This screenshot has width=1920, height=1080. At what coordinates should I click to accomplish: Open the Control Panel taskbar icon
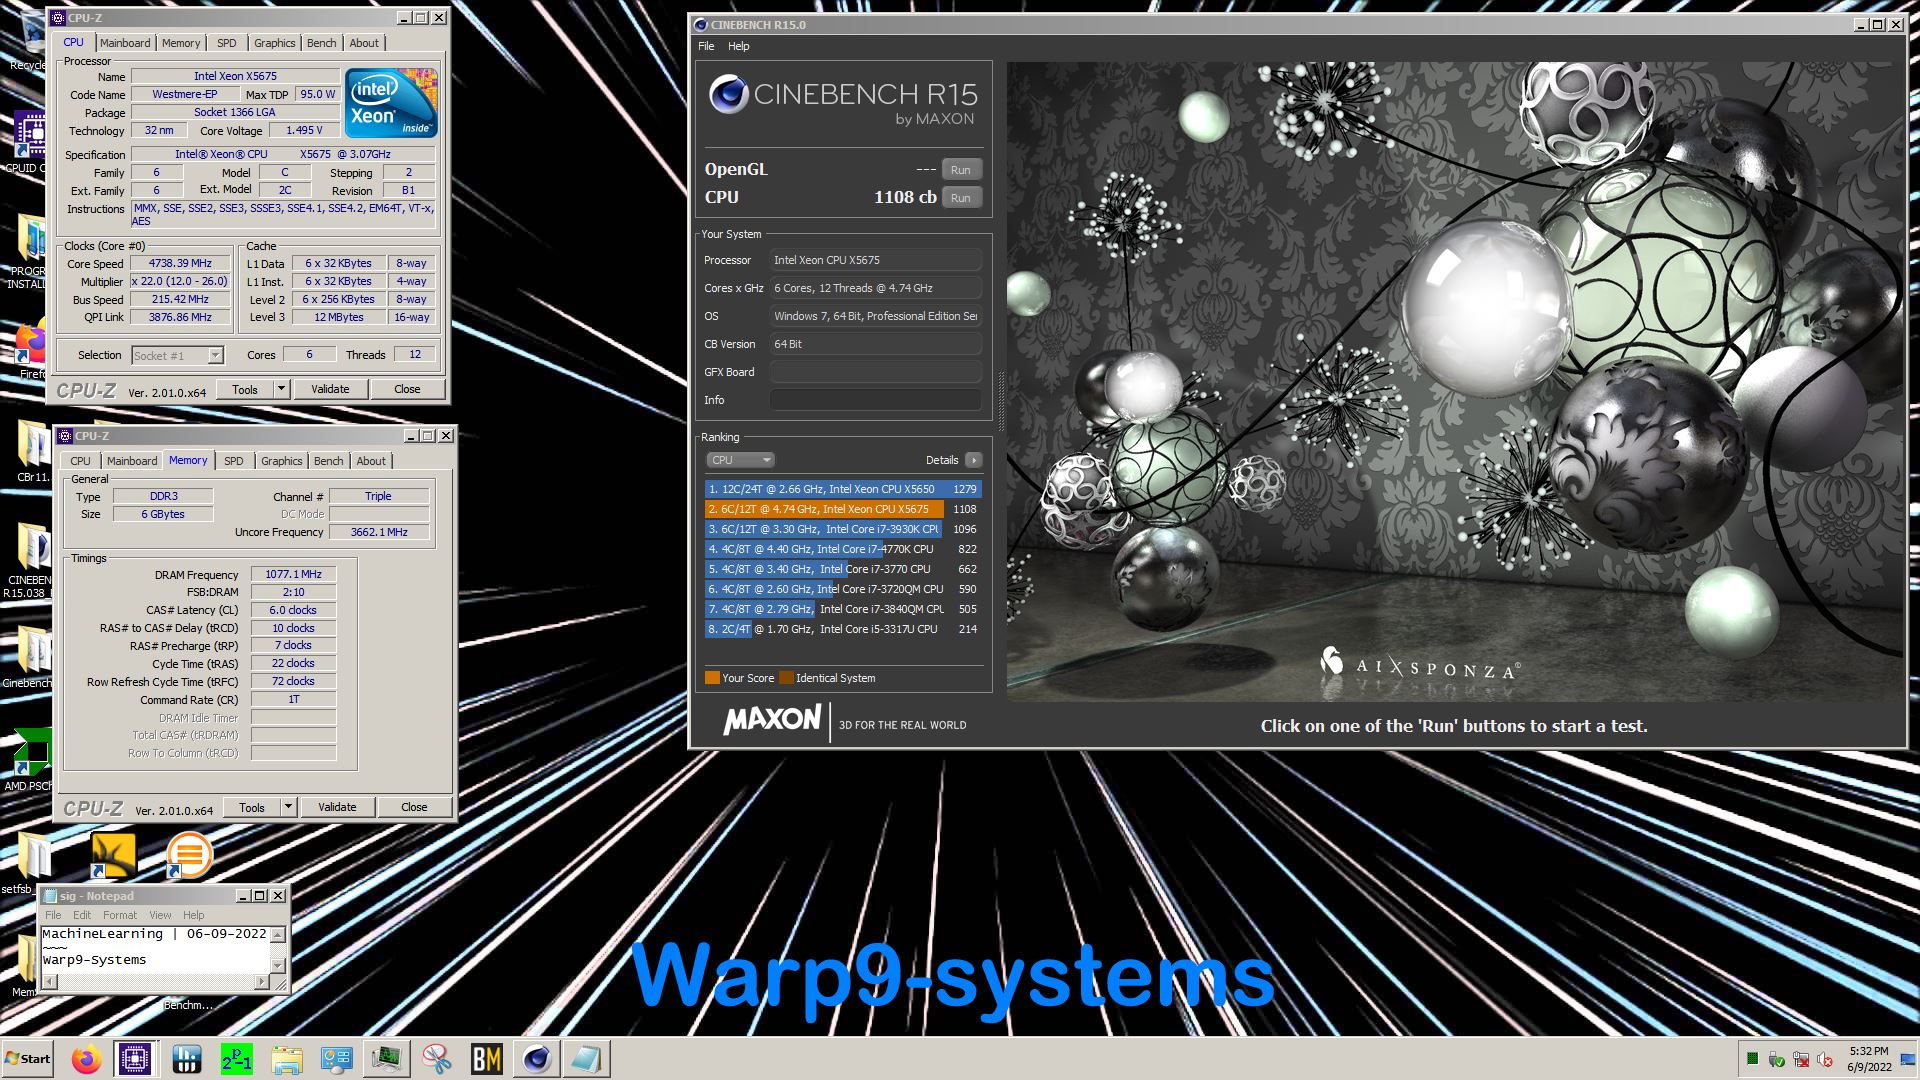(x=336, y=1059)
